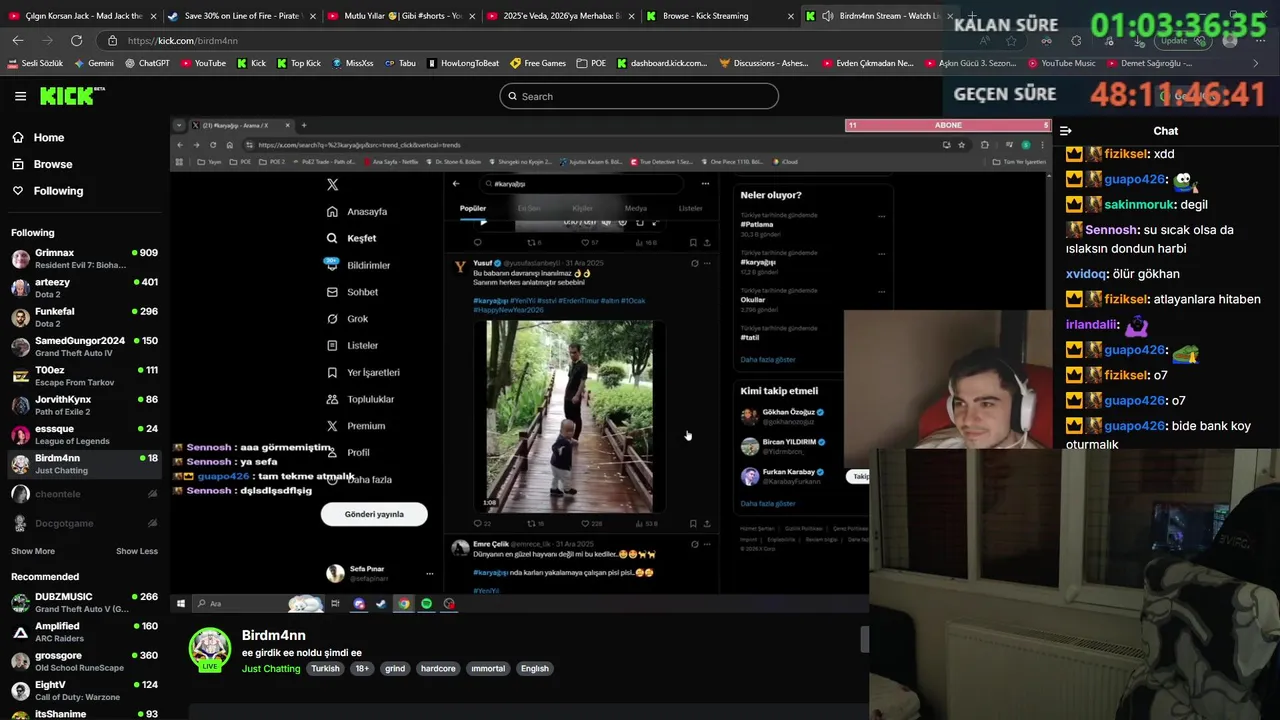The image size is (1280, 720).
Task: Click the 18+ tag
Action: pos(362,669)
